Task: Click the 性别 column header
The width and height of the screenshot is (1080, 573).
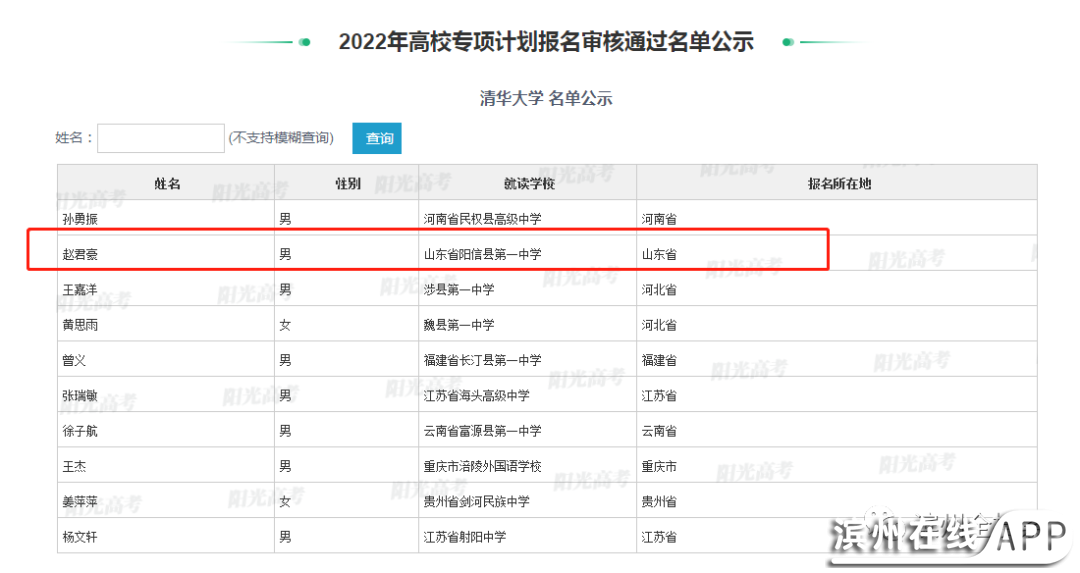Action: [x=347, y=184]
